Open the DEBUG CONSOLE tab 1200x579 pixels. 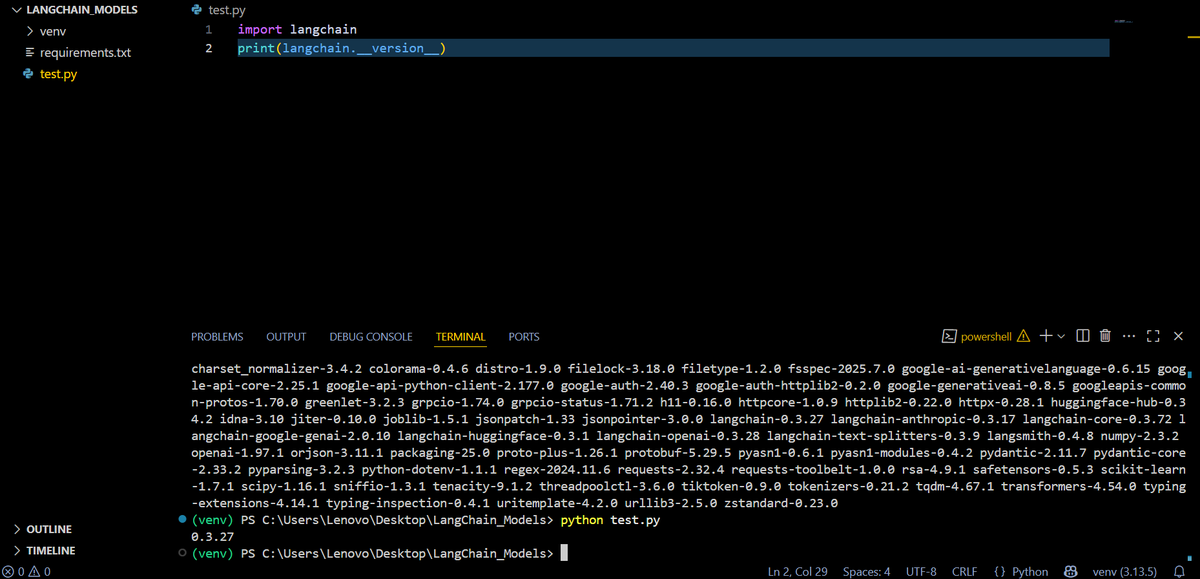(371, 337)
